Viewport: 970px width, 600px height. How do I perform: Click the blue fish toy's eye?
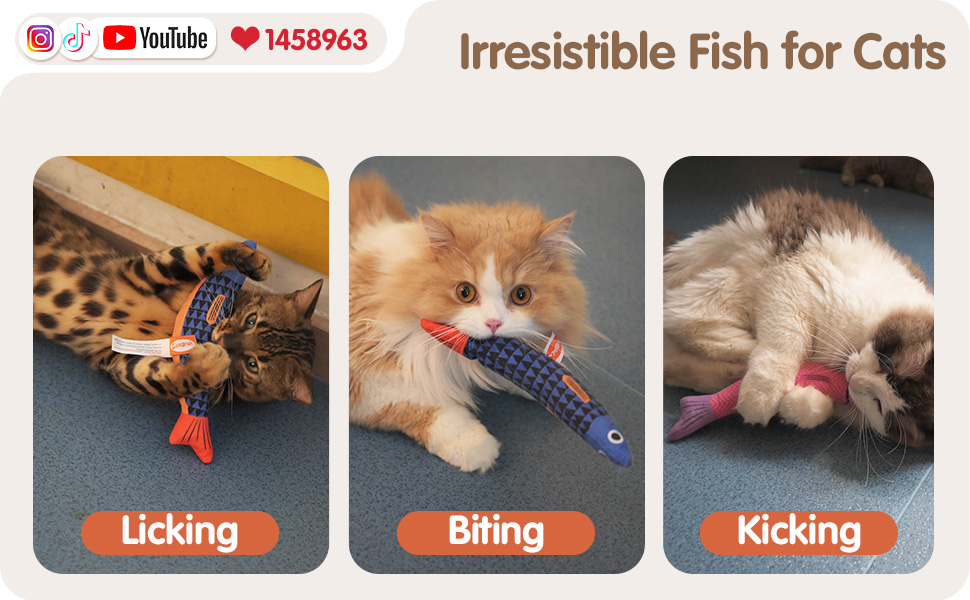(x=615, y=437)
